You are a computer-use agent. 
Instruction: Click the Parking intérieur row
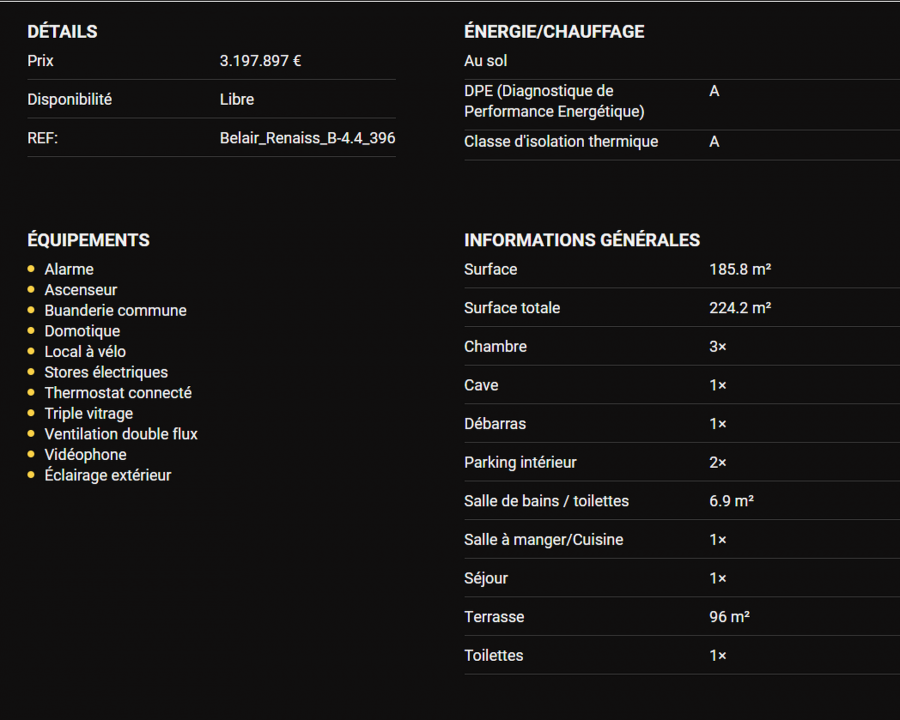[x=520, y=462]
